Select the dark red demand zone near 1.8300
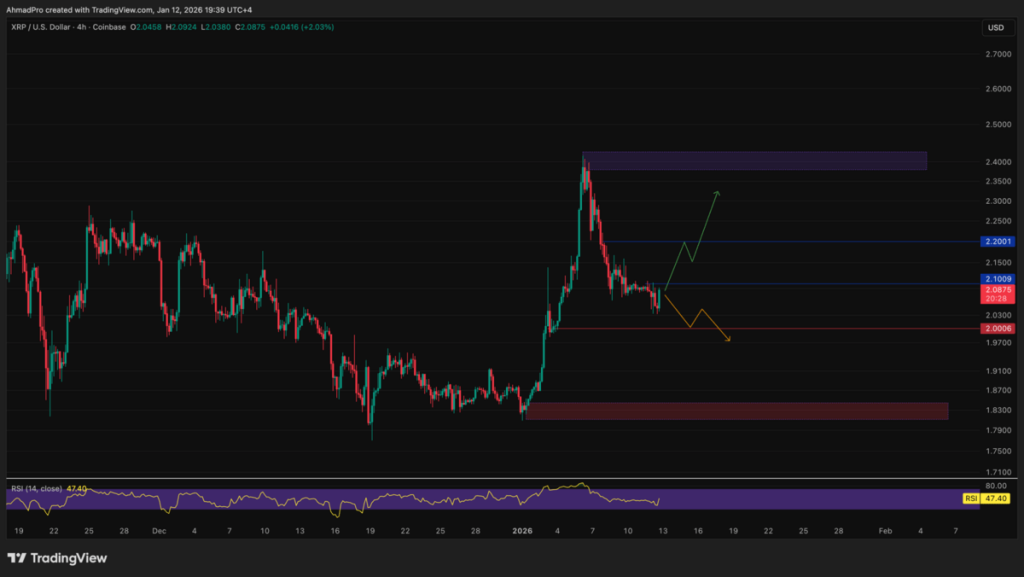 [x=740, y=409]
